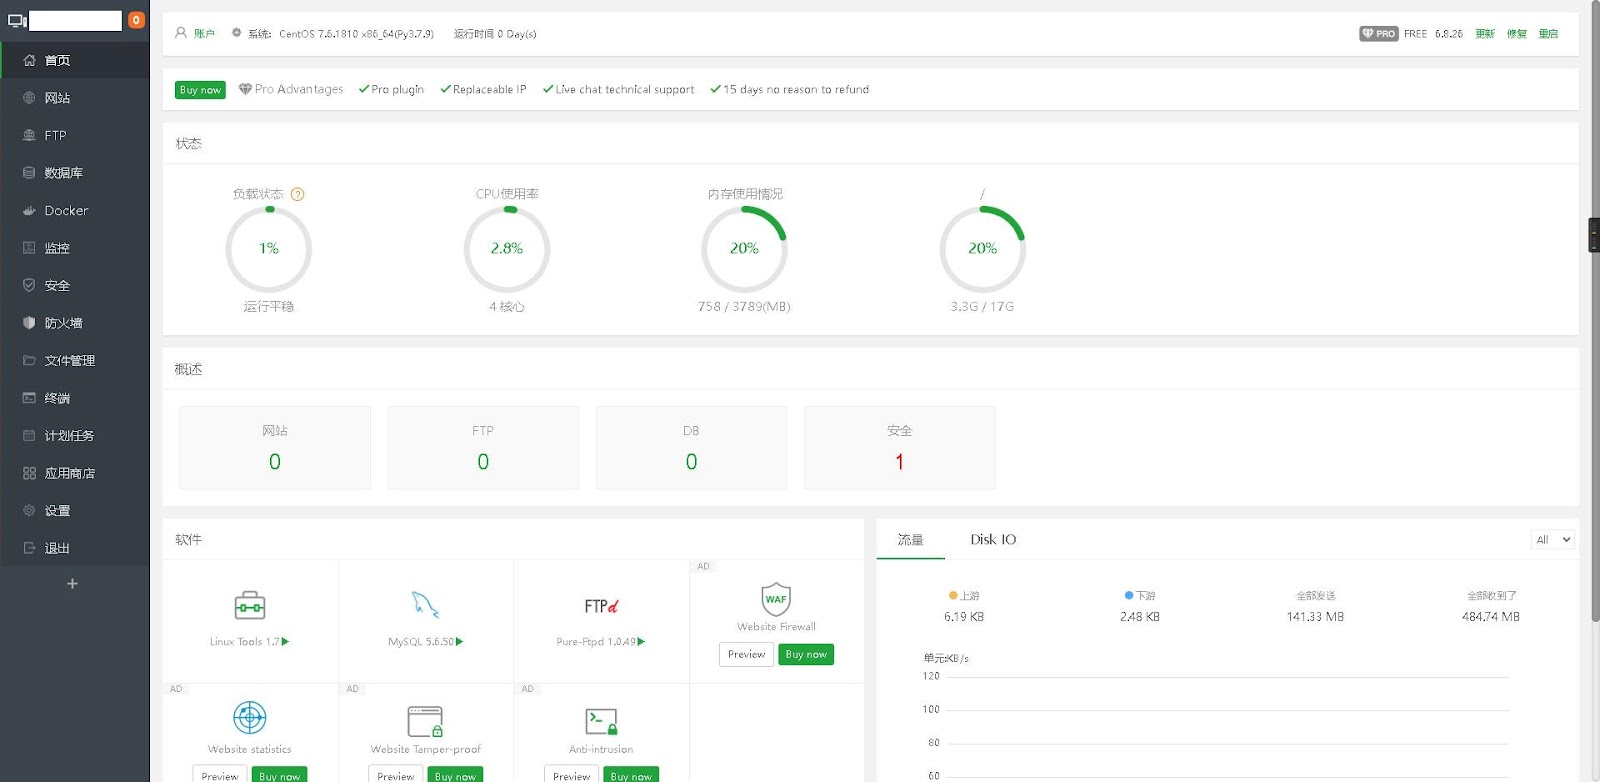The image size is (1600, 782).
Task: Click the 退出 logout icon in sidebar
Action: coord(29,548)
